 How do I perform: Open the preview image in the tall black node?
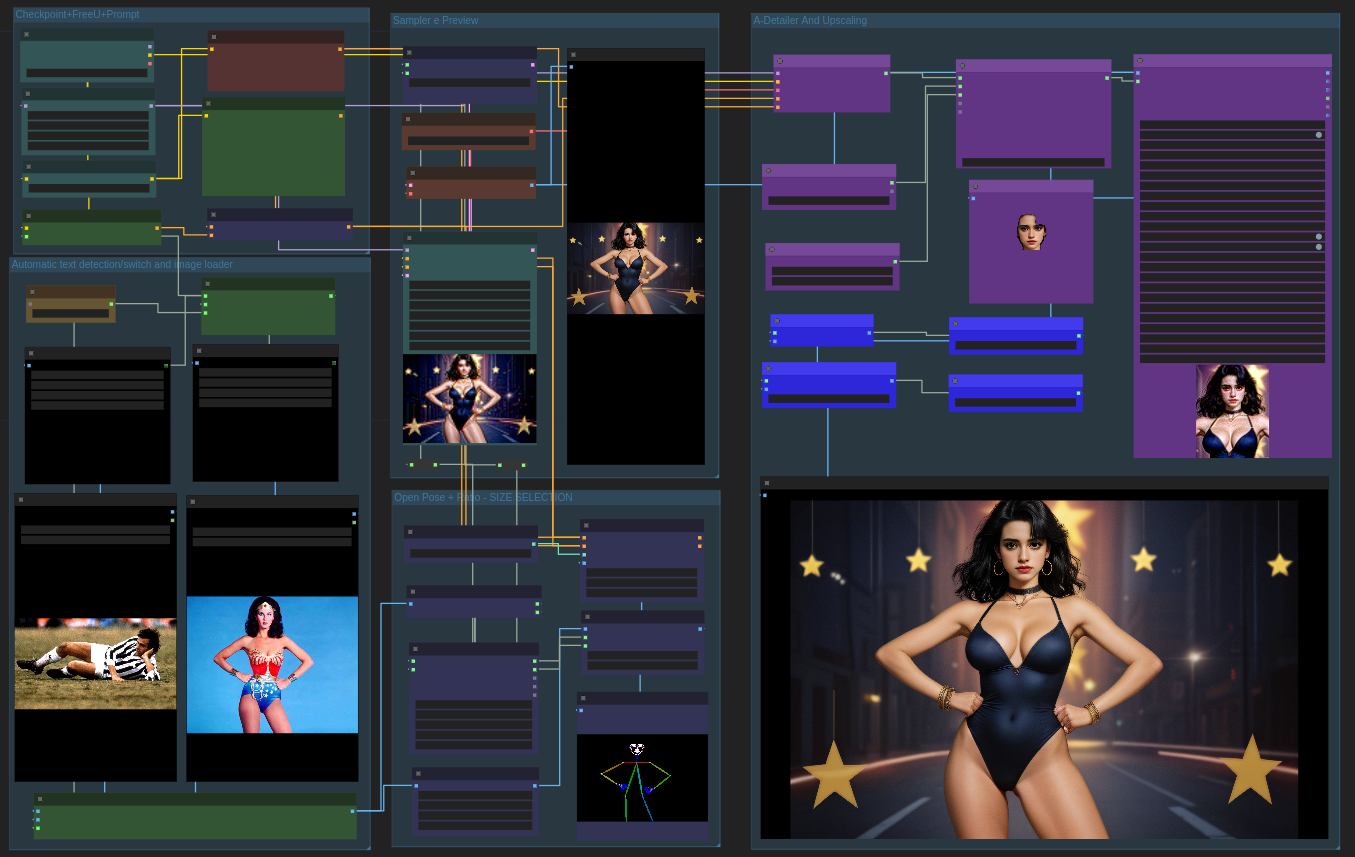[635, 268]
